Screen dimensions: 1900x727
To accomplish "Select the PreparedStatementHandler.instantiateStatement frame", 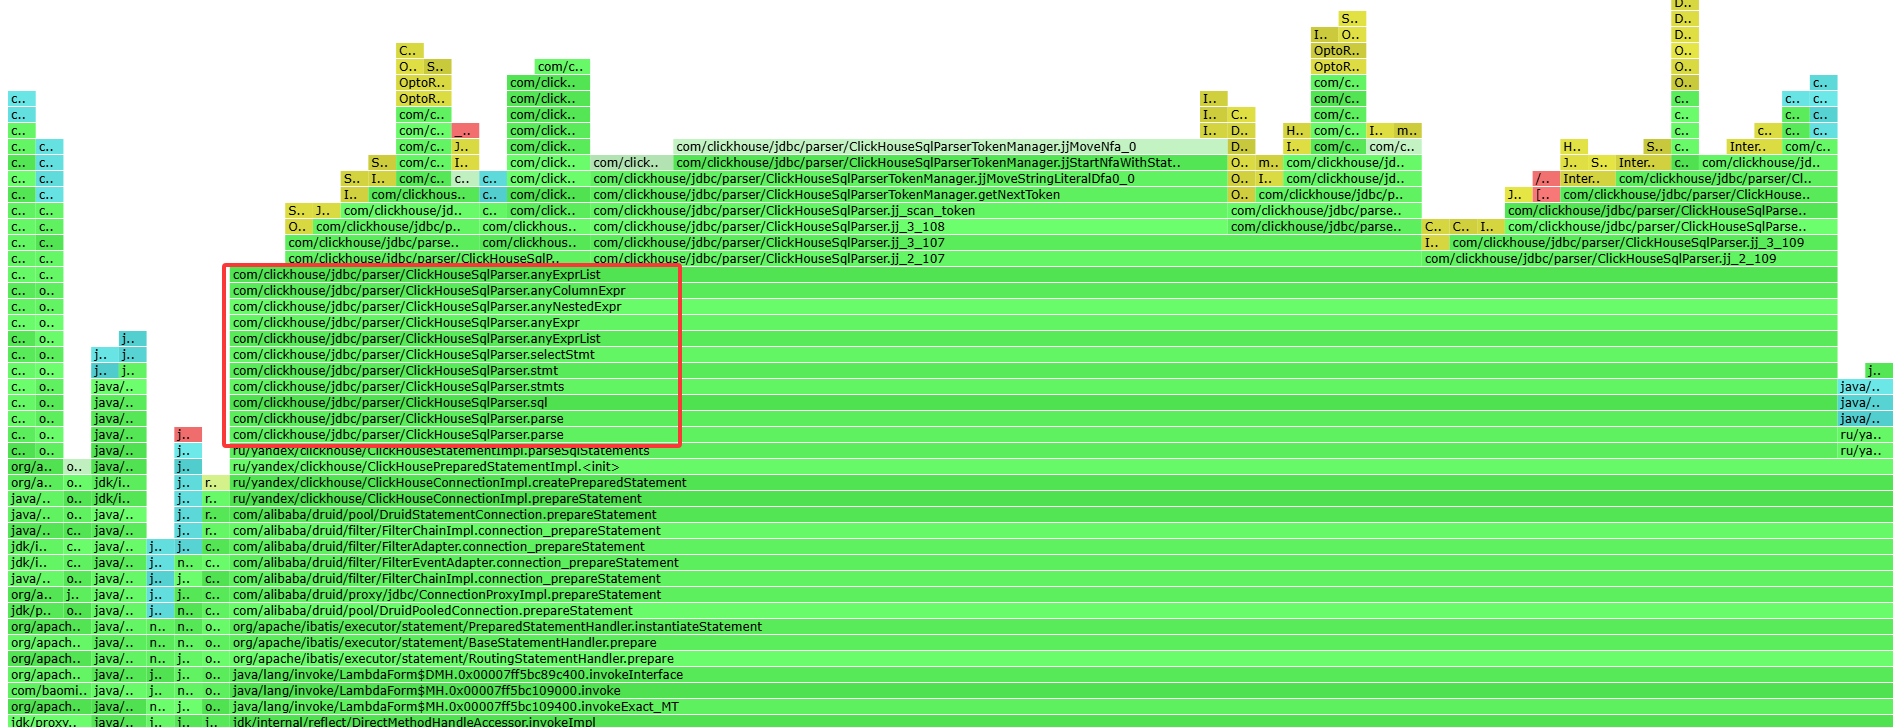I will pyautogui.click(x=497, y=627).
